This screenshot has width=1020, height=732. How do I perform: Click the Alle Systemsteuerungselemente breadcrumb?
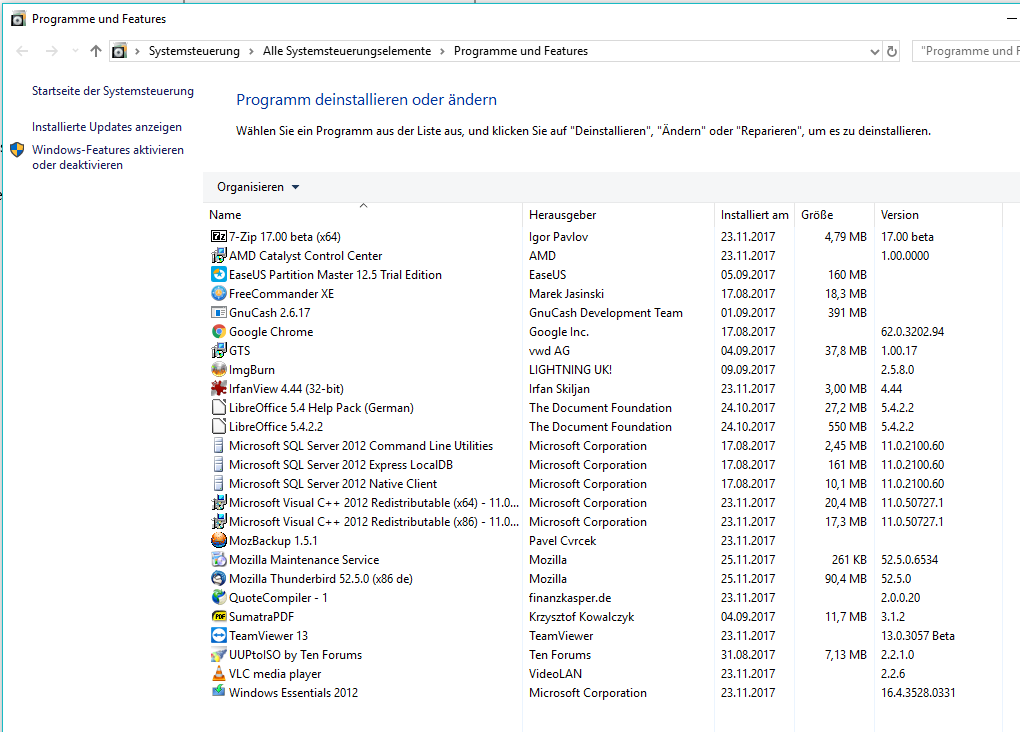point(347,51)
